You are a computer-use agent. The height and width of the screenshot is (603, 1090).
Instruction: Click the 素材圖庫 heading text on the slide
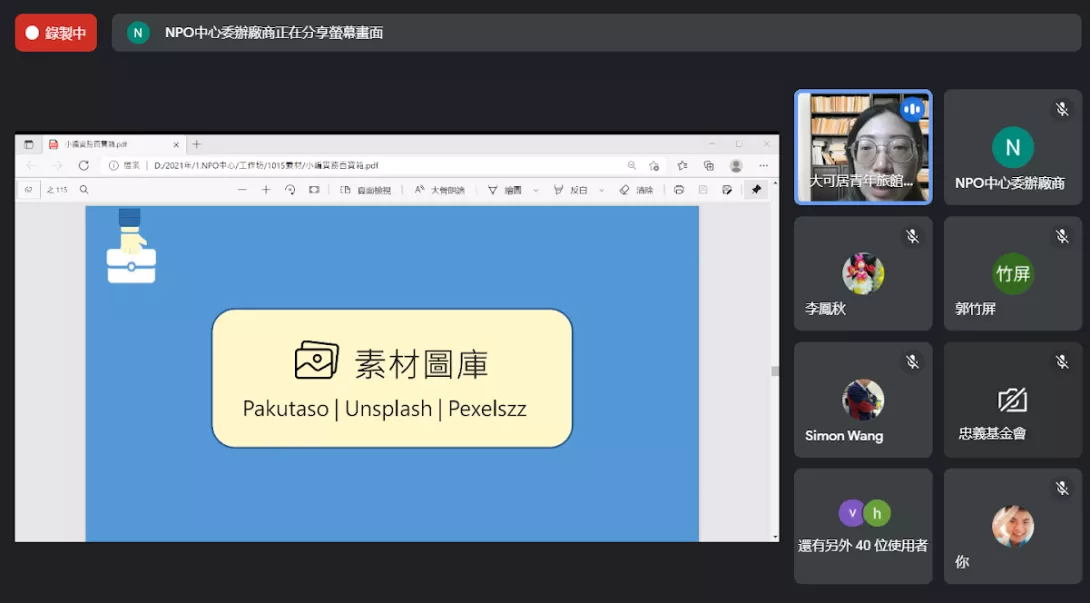(422, 364)
